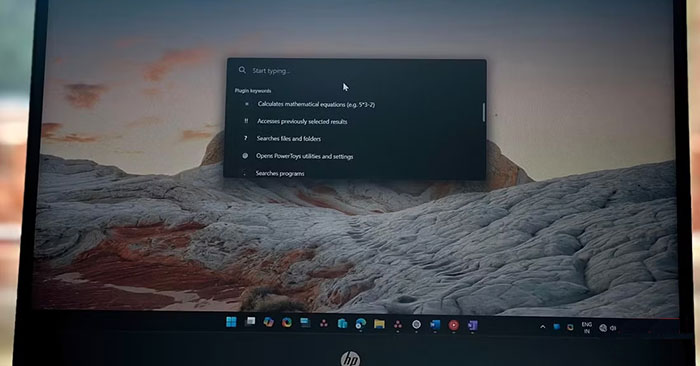Select "Accesses previously selected results" row
Viewport: 700px width, 366px height.
coord(355,121)
